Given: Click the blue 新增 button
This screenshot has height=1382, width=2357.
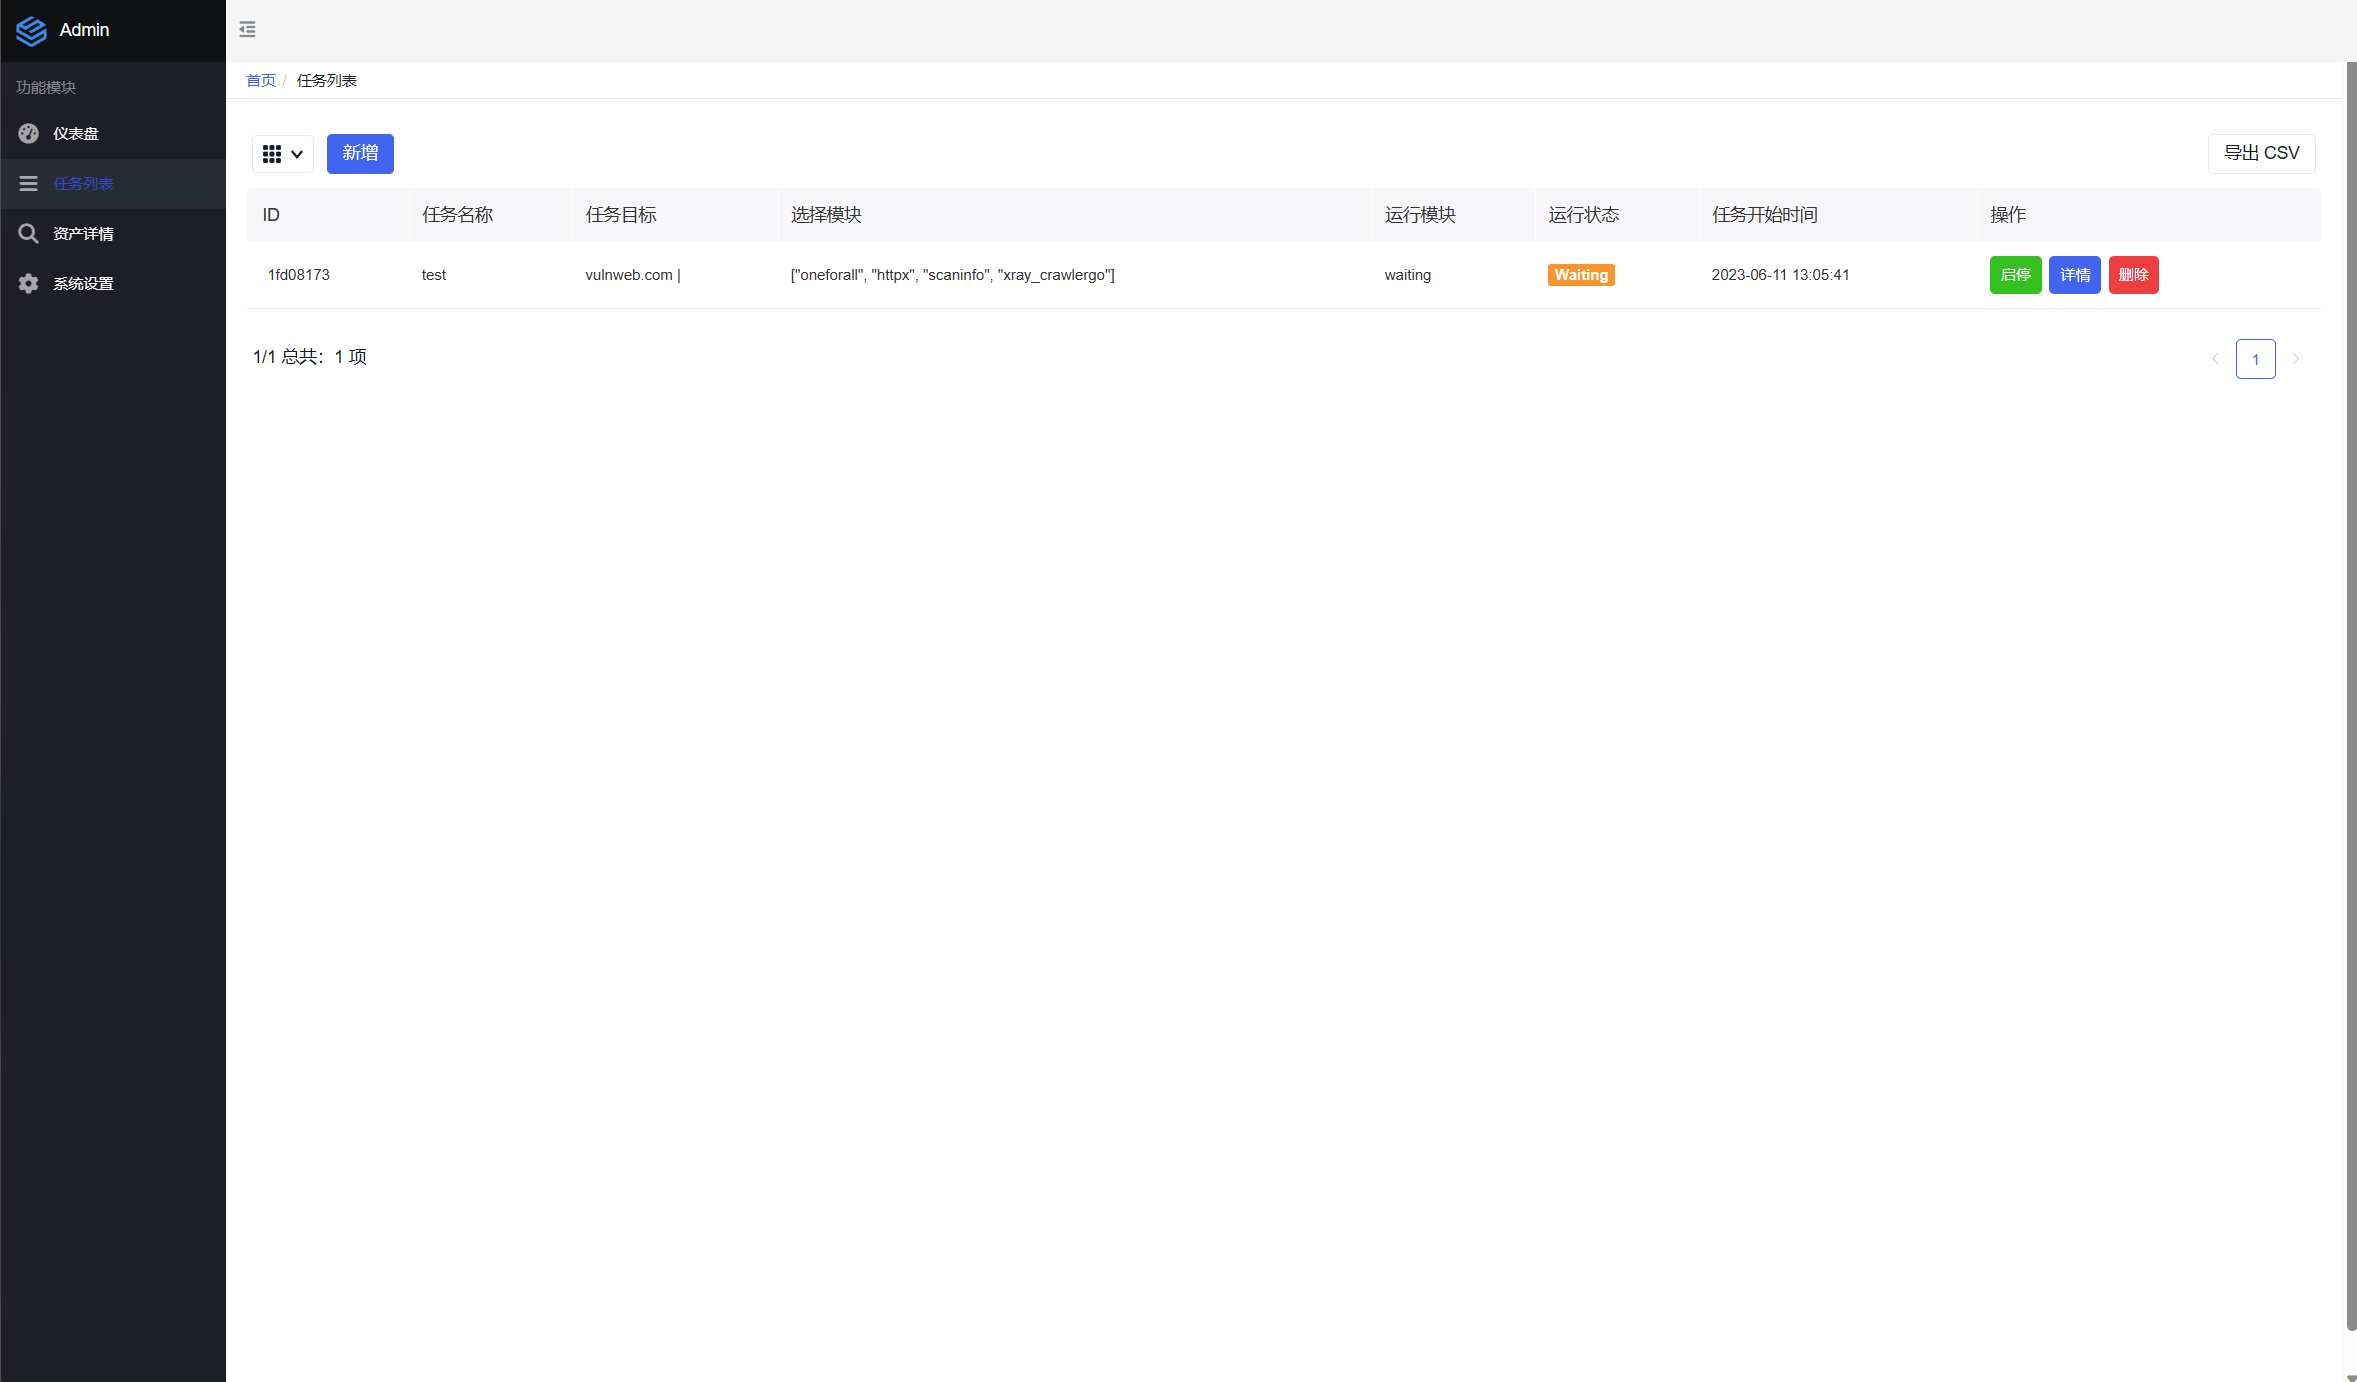Looking at the screenshot, I should [x=360, y=153].
